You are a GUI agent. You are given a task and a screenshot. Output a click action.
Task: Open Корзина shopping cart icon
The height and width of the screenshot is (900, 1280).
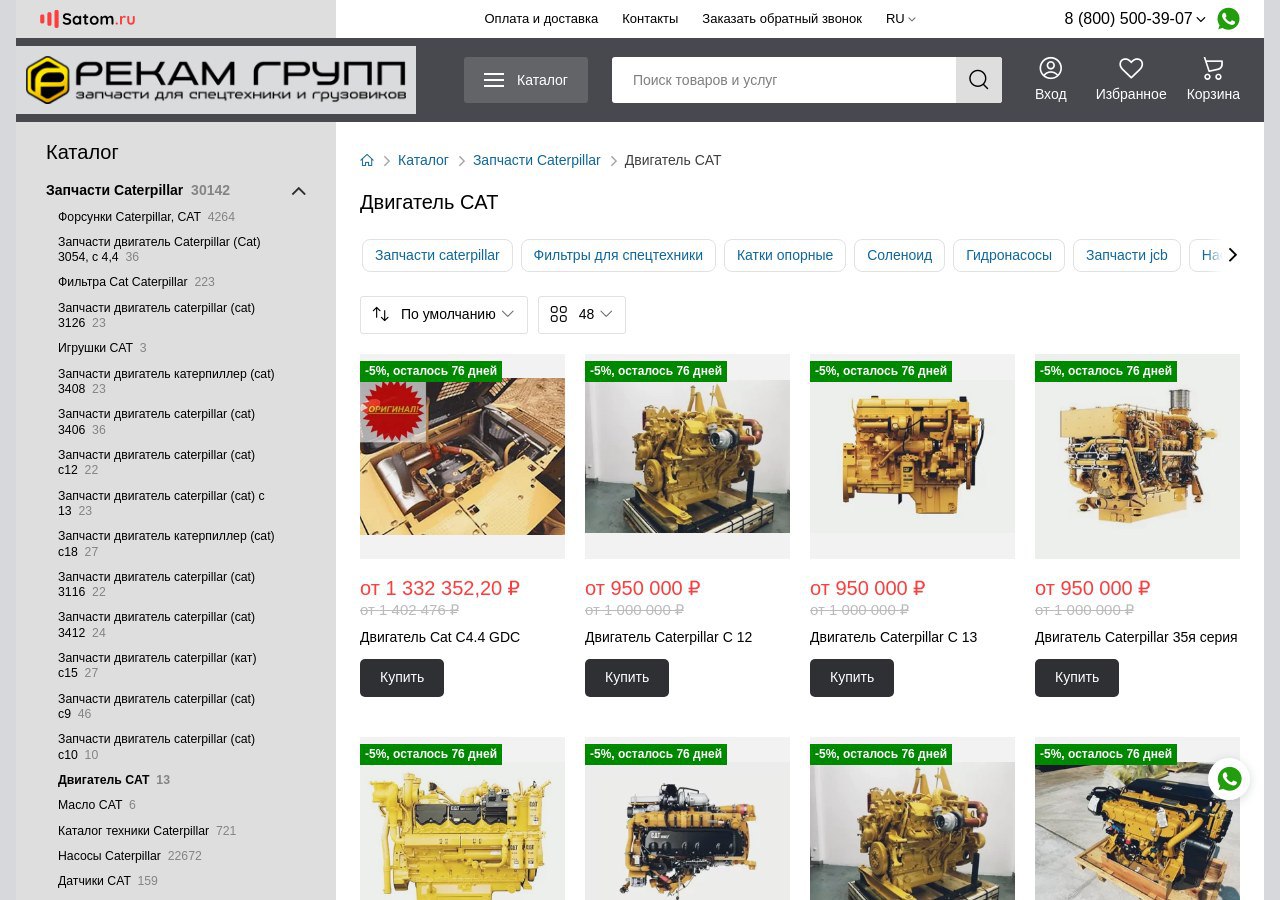tap(1213, 80)
